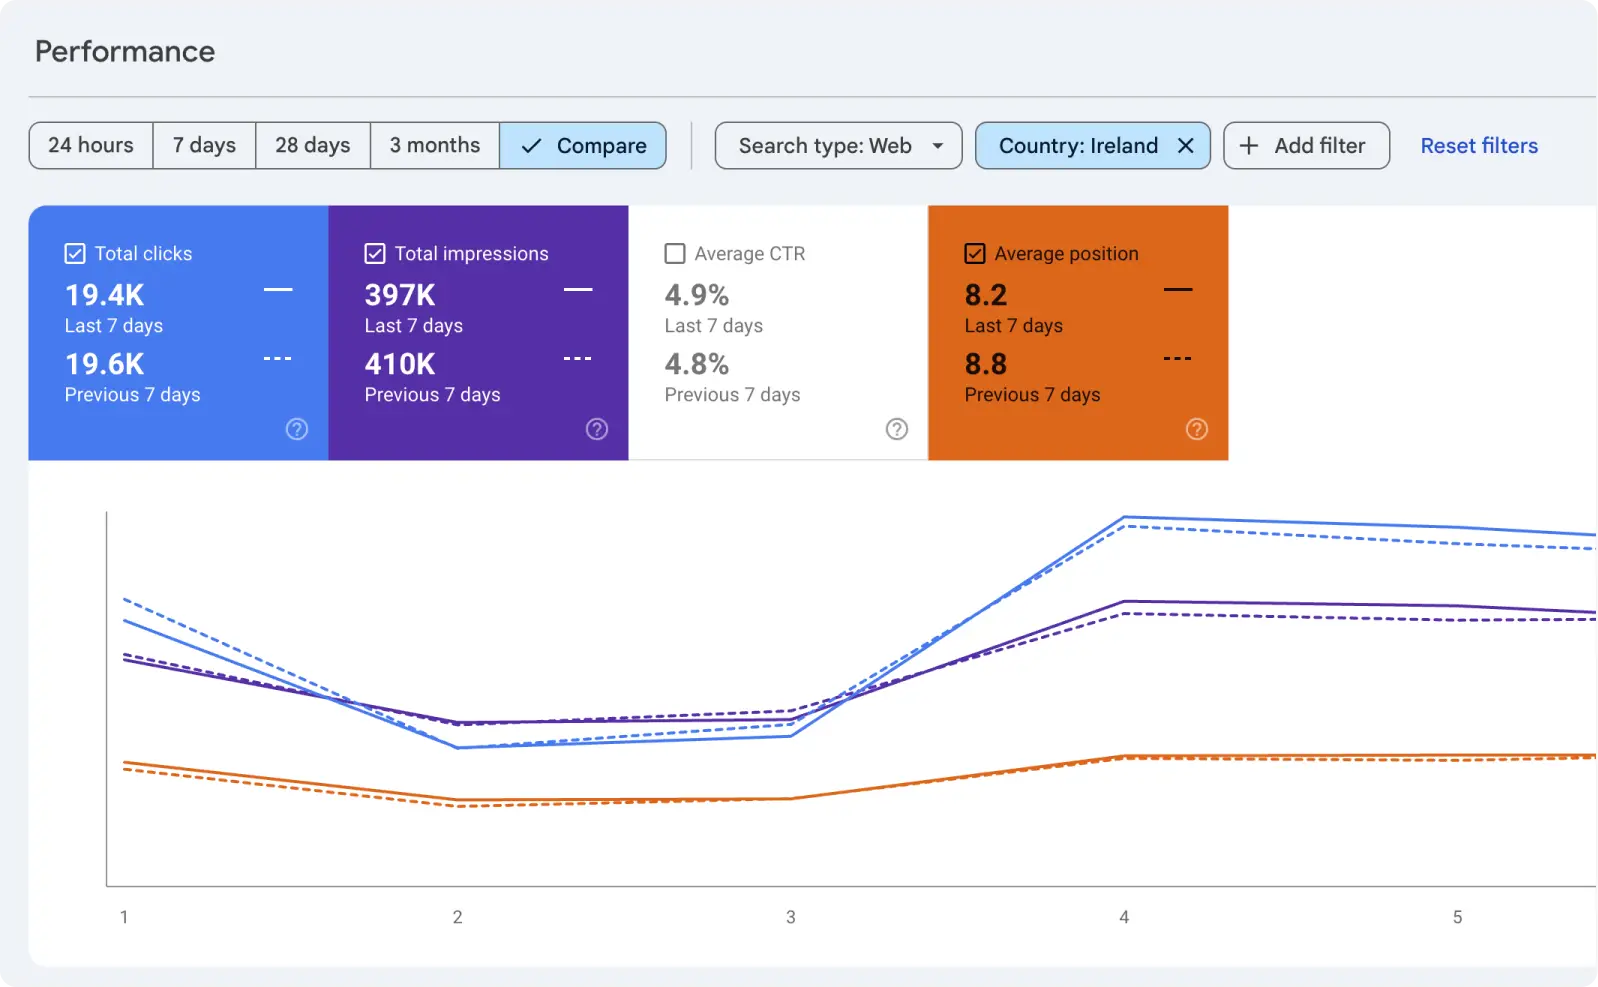Click the 19.6K previous clicks value
Viewport: 1598px width, 987px height.
click(x=105, y=364)
